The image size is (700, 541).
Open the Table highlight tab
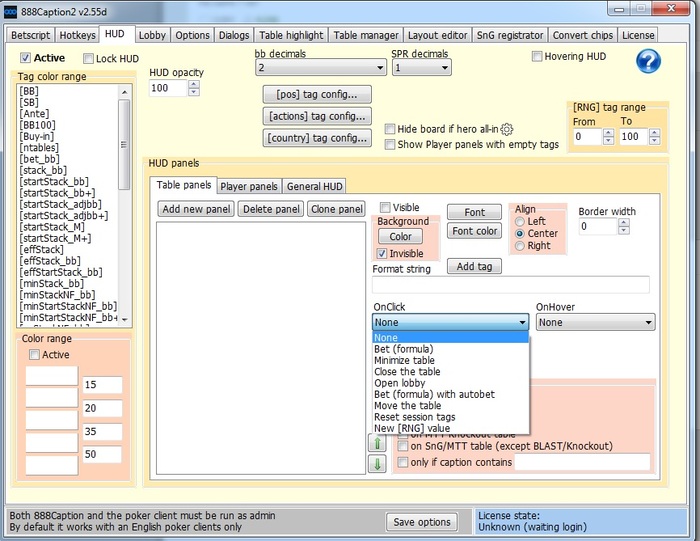tap(291, 35)
